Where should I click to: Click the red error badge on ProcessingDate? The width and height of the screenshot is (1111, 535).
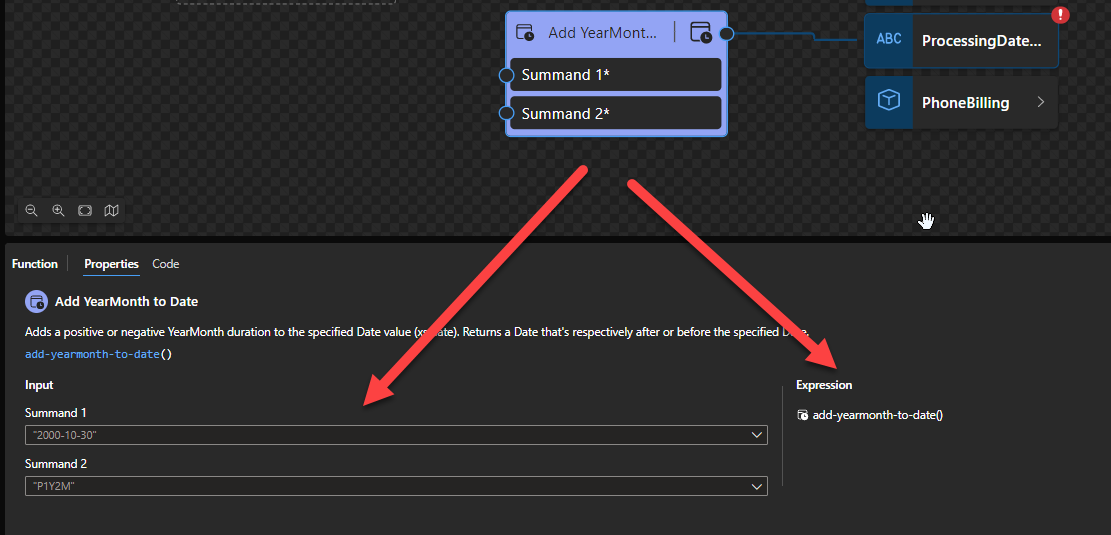[x=1061, y=15]
